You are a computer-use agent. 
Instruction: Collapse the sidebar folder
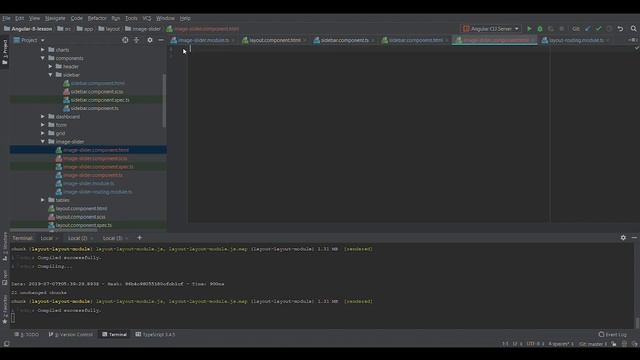[50, 75]
